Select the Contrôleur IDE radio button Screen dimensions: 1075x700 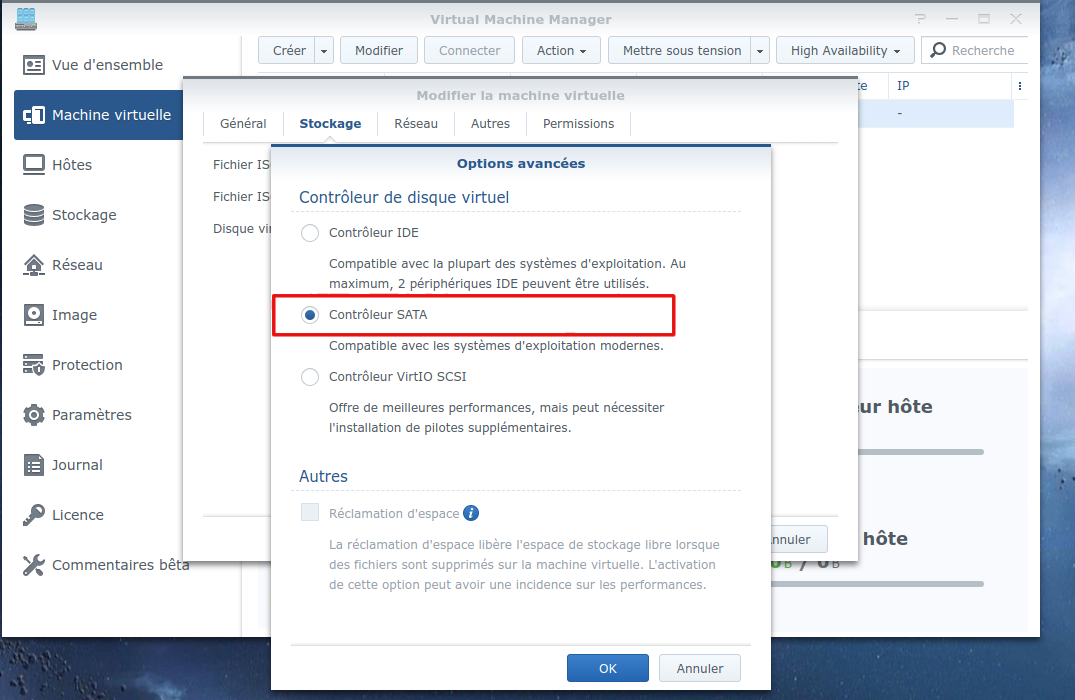[310, 232]
